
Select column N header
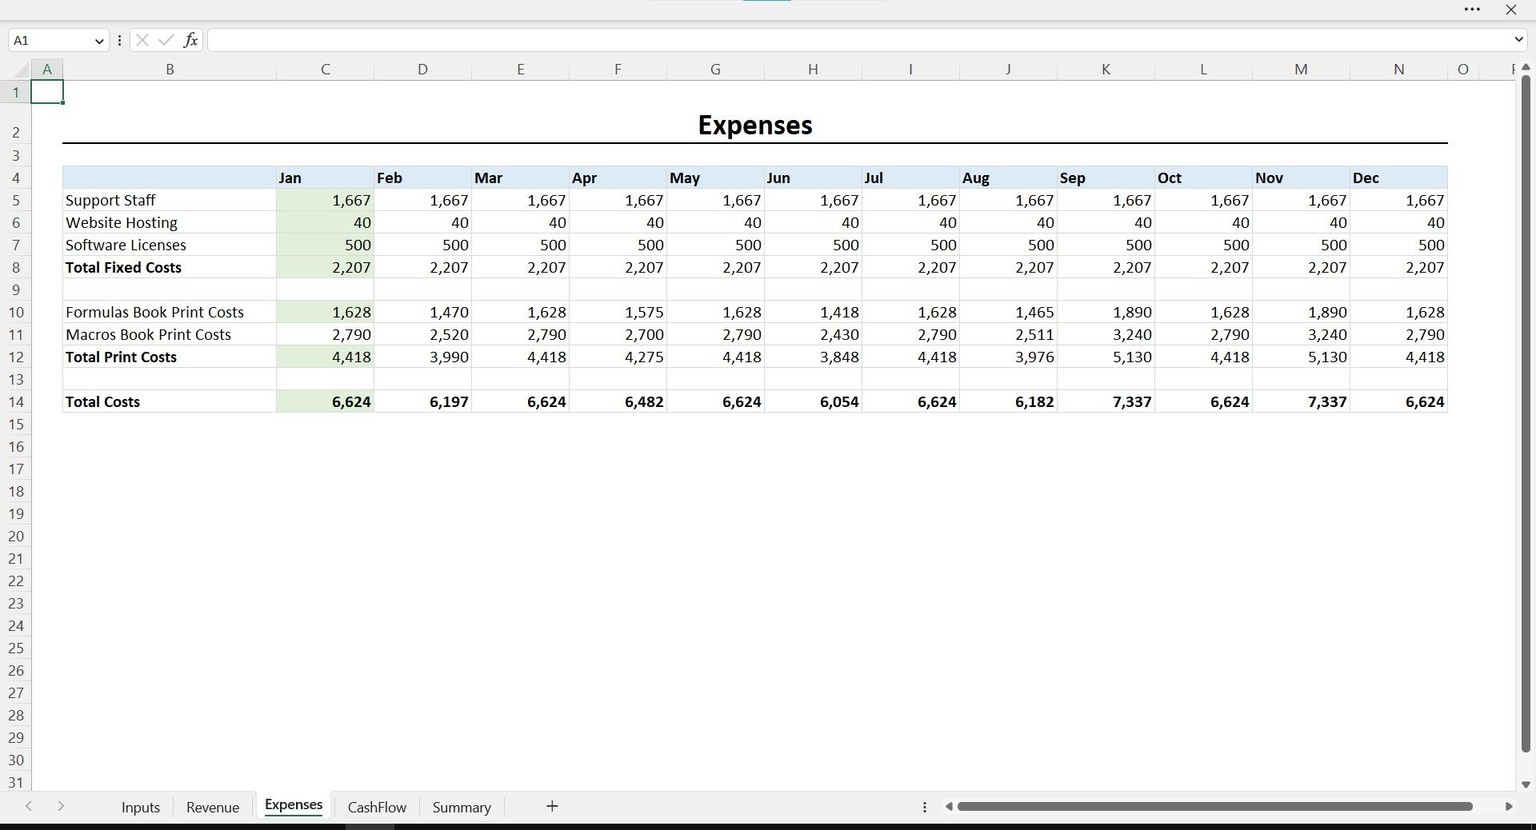(x=1399, y=69)
